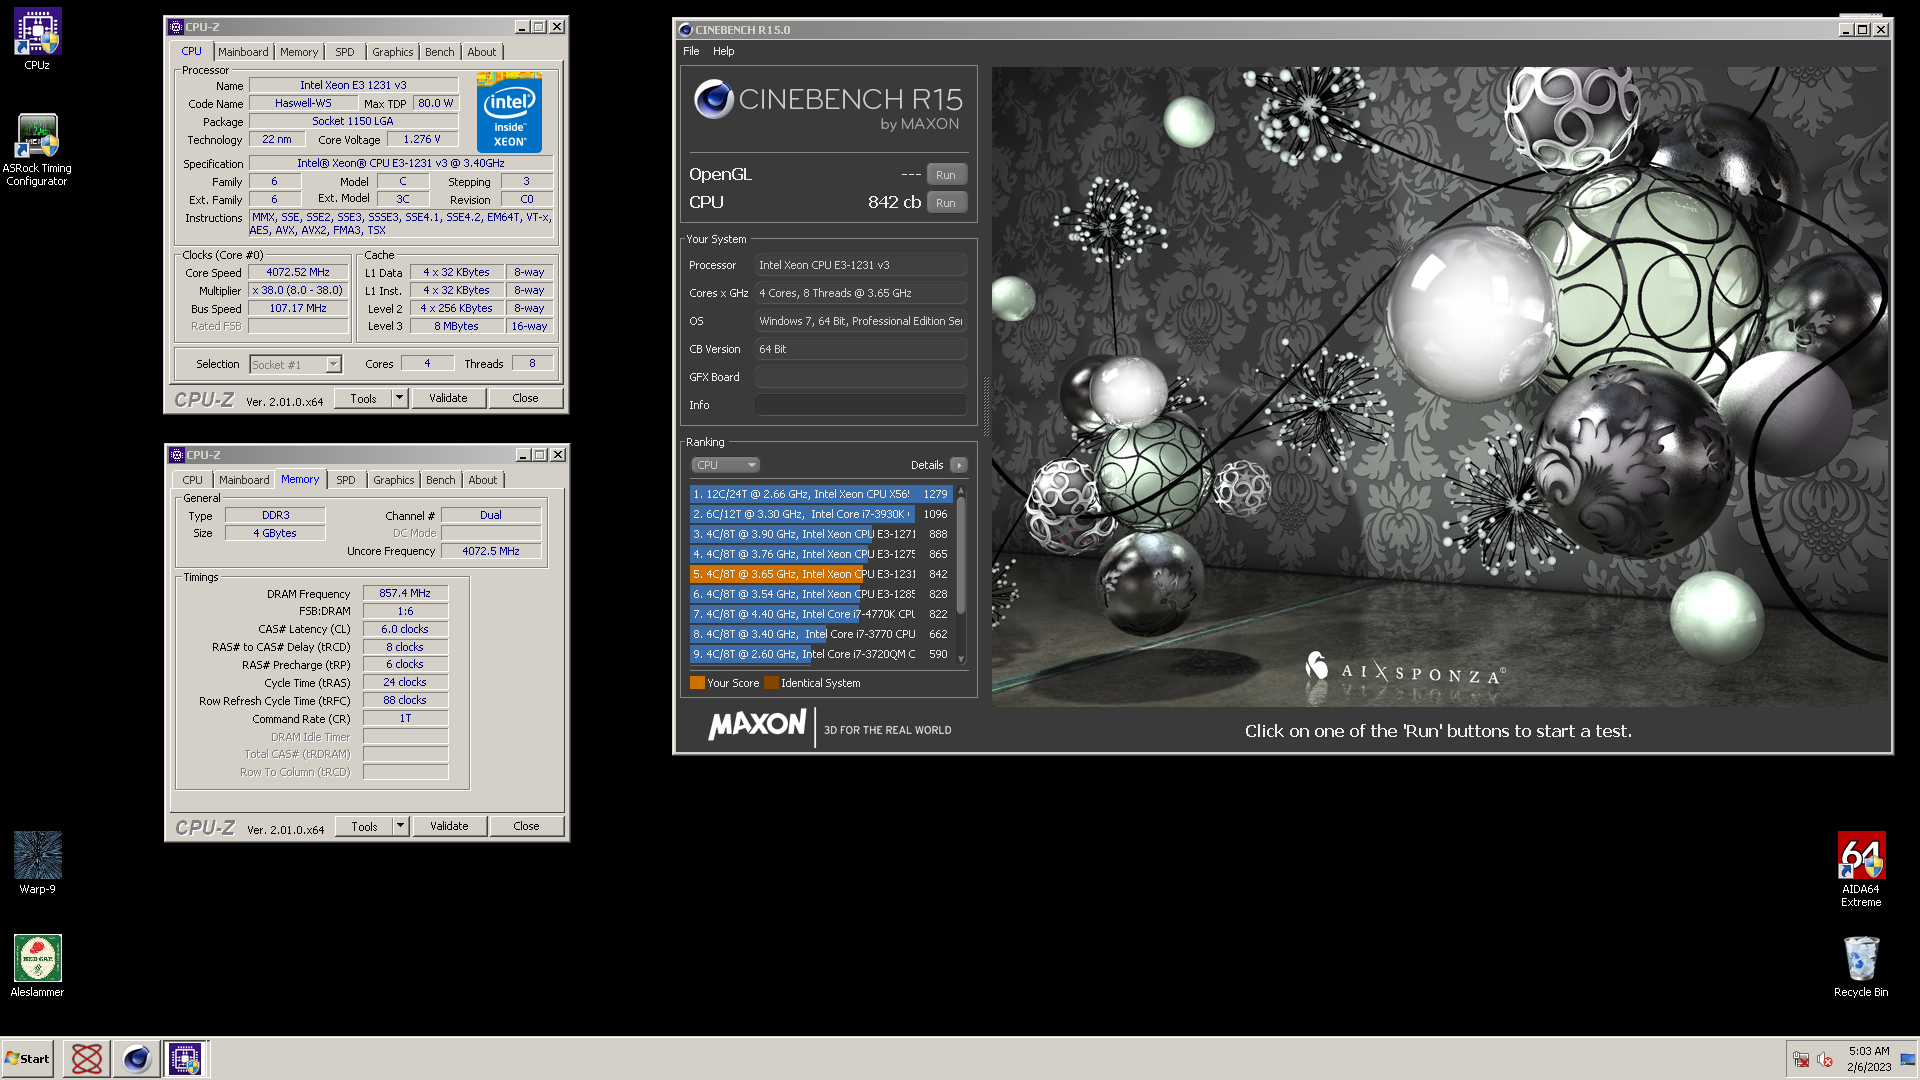The image size is (1920, 1080).
Task: Select ranking entry 2 Core i7-3930K
Action: coord(820,514)
